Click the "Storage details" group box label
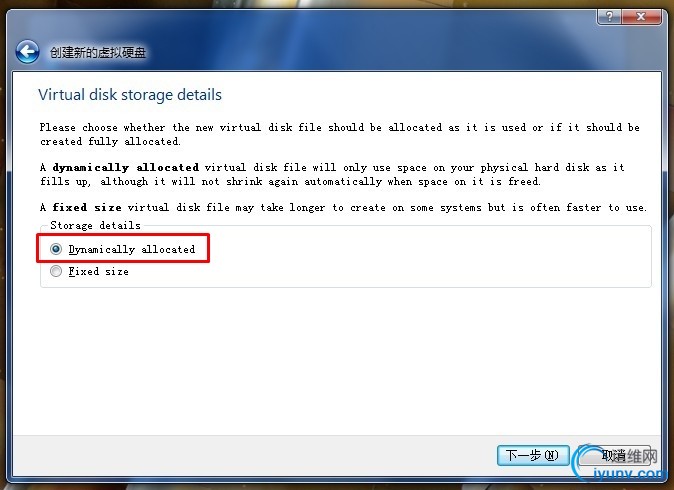The width and height of the screenshot is (674, 490). coord(95,225)
